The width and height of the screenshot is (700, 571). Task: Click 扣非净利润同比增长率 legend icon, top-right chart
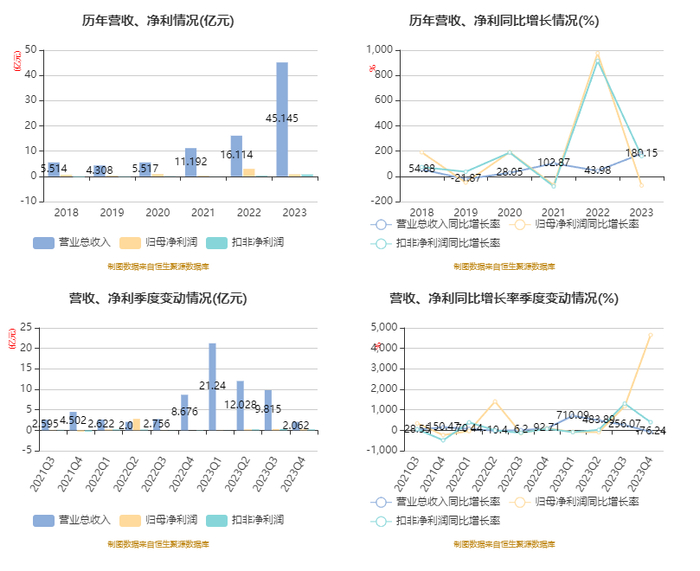tap(381, 244)
